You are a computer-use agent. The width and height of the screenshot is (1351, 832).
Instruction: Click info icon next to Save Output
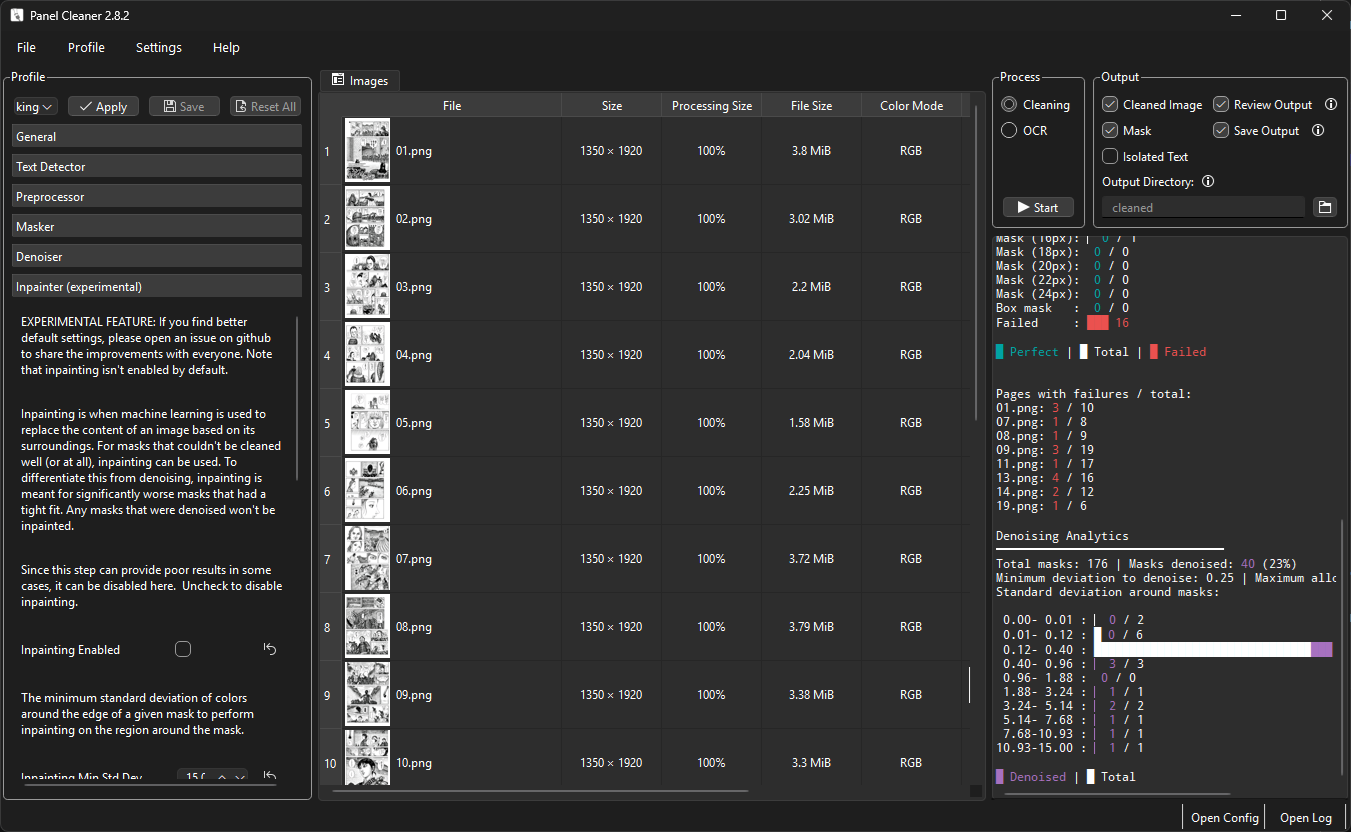click(x=1318, y=130)
